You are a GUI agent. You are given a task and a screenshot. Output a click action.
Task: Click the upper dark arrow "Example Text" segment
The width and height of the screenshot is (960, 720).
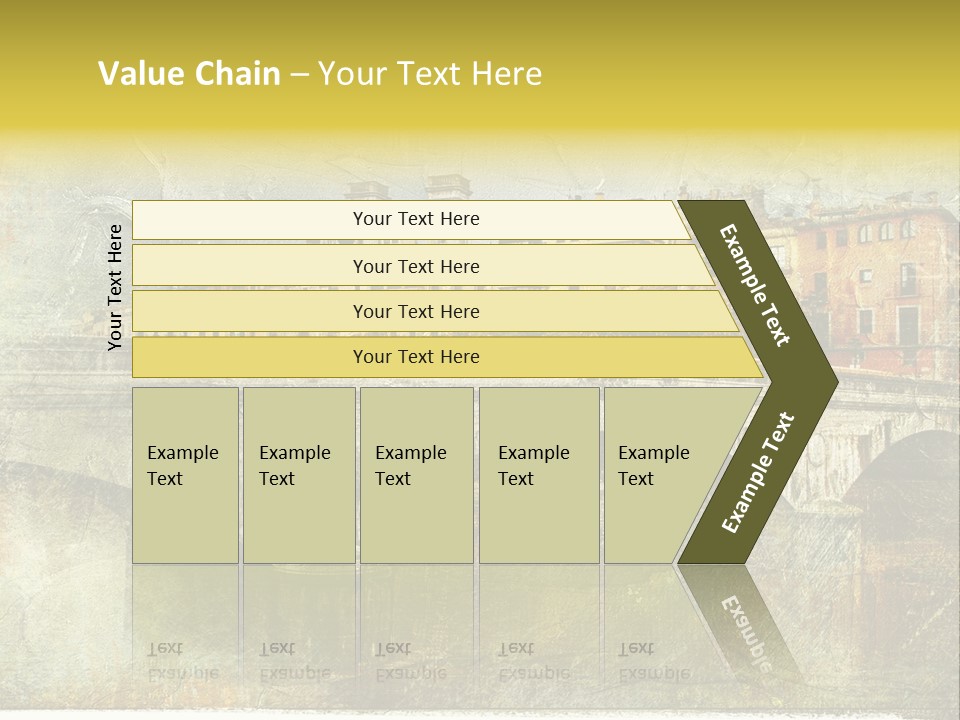756,285
